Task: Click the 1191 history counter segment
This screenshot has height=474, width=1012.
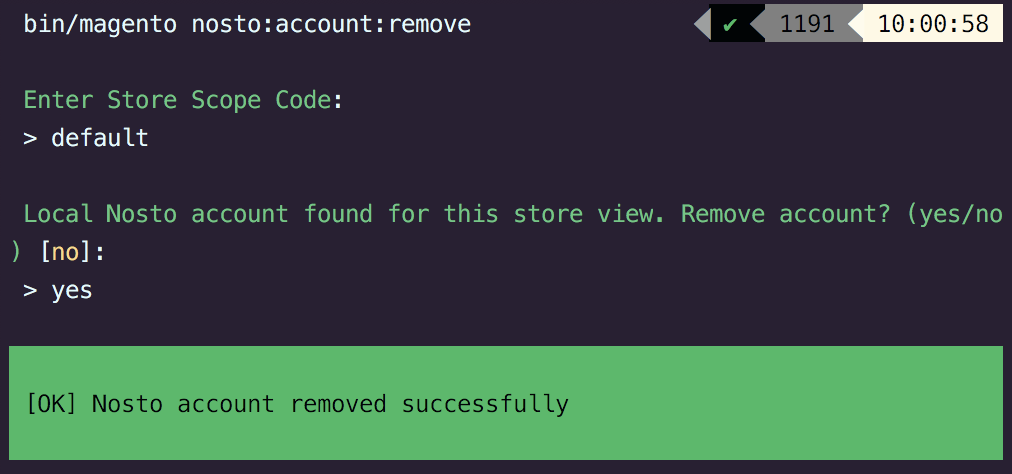Action: pos(806,24)
